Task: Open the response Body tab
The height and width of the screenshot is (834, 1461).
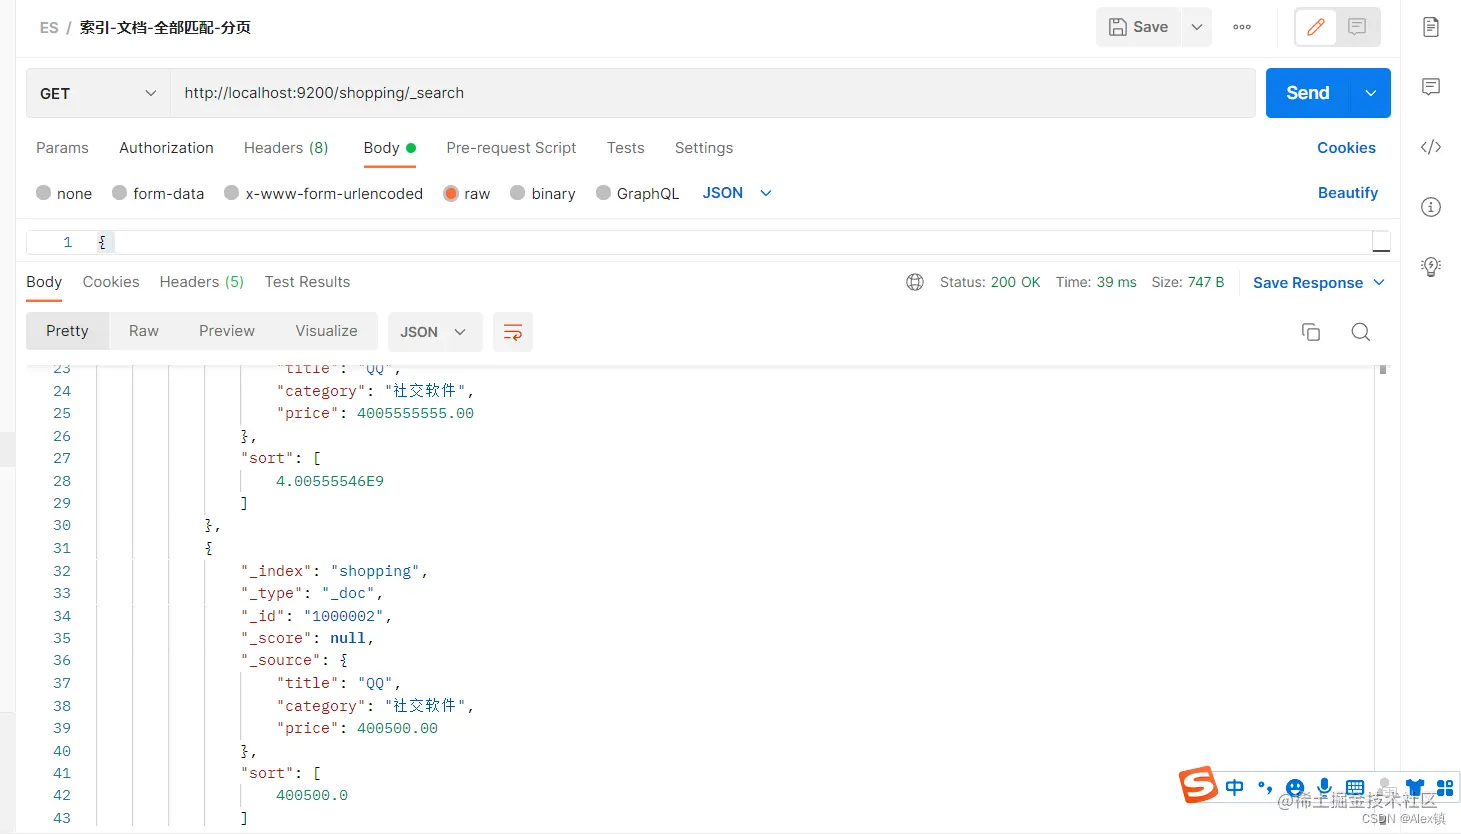Action: tap(44, 282)
